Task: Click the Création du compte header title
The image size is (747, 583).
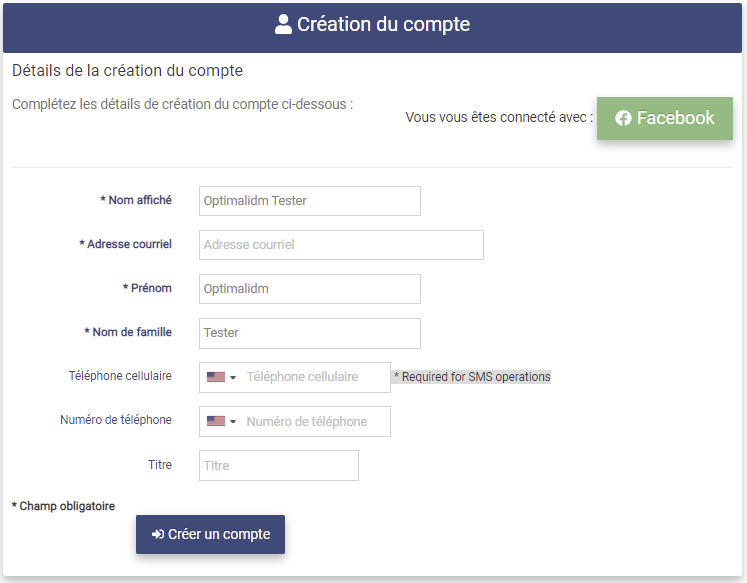Action: coord(383,25)
